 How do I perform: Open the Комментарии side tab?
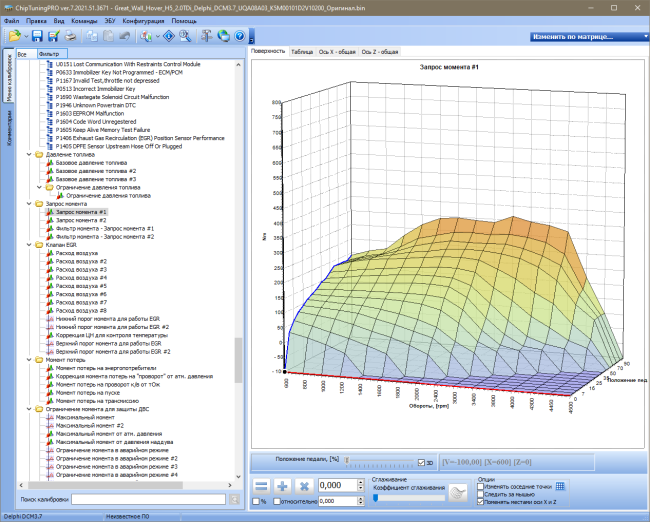click(9, 127)
